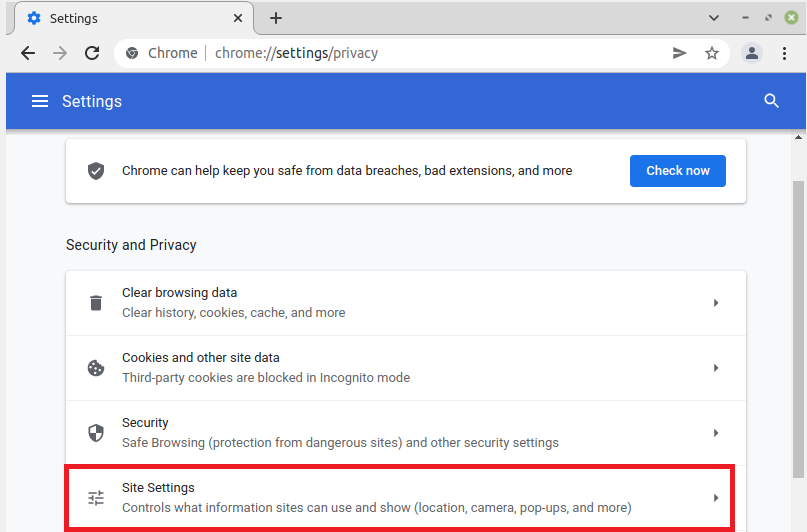The height and width of the screenshot is (532, 807).
Task: Restore the Chrome window size
Action: pyautogui.click(x=768, y=18)
